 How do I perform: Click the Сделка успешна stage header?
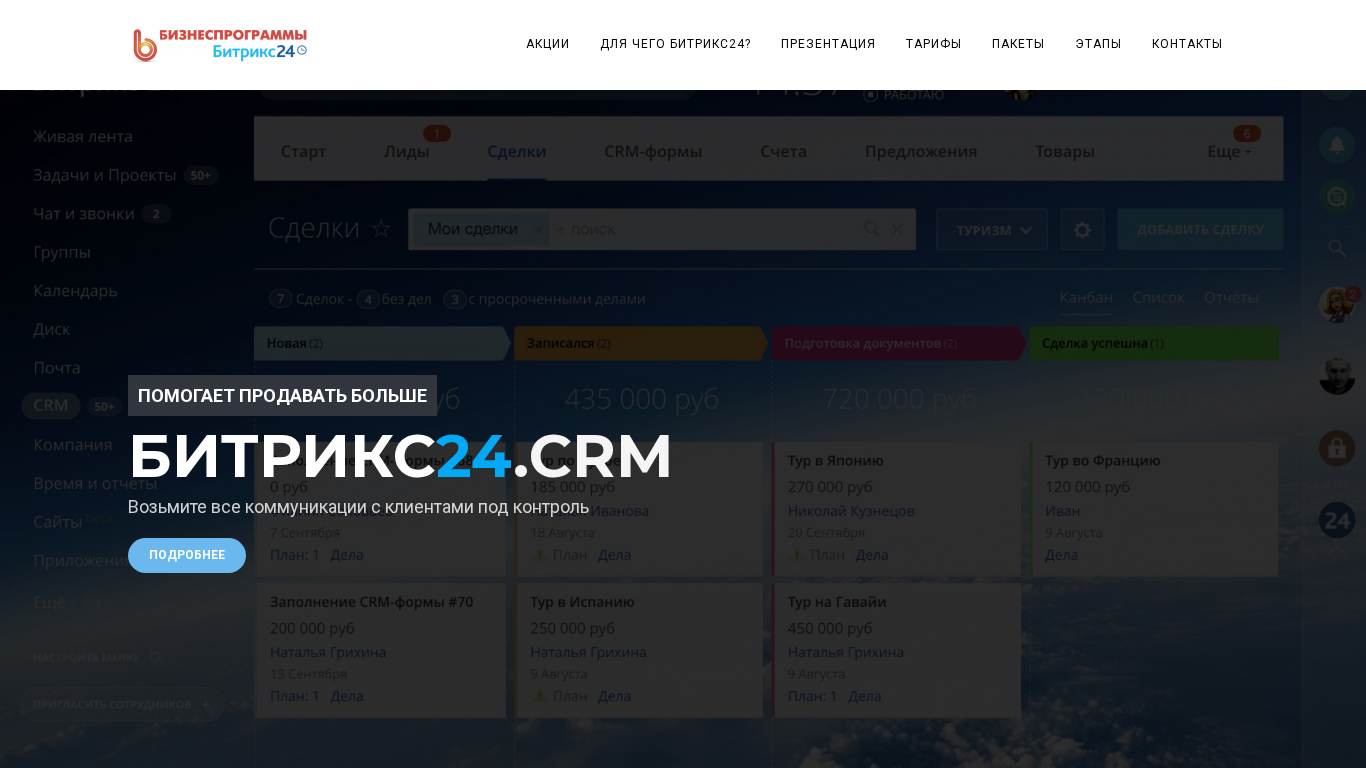point(1155,343)
